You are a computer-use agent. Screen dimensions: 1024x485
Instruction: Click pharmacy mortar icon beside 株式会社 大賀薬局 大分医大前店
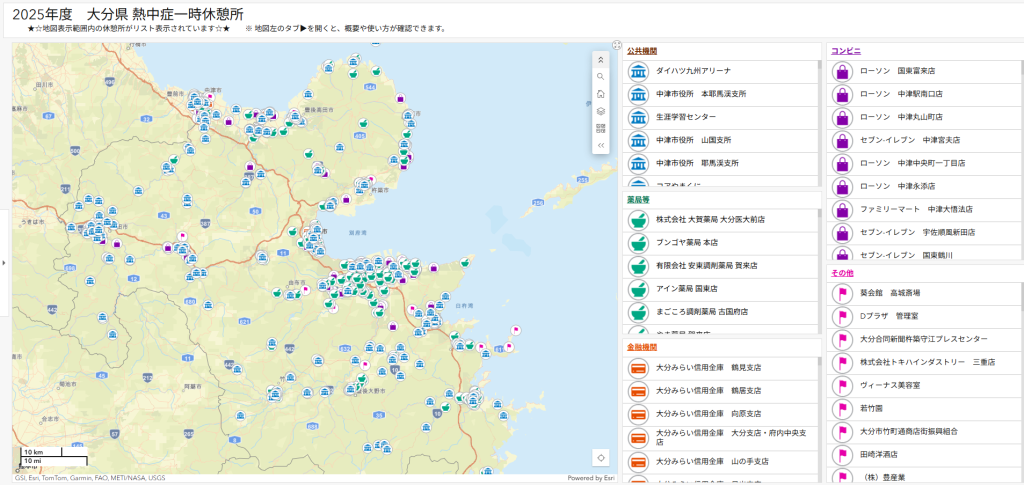[x=638, y=220]
